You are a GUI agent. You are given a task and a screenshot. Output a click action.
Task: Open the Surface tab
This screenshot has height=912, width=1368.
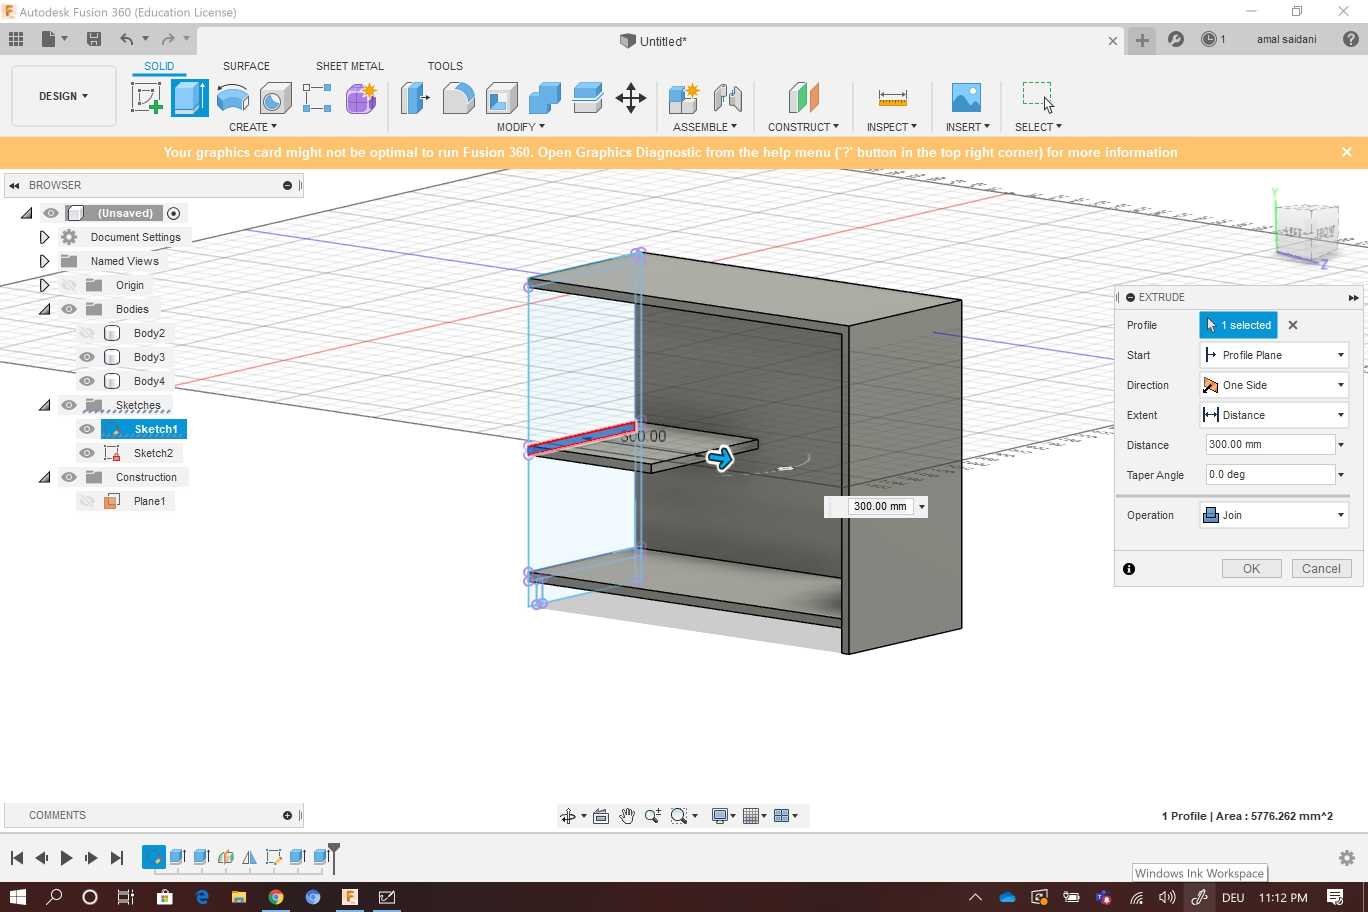click(246, 66)
